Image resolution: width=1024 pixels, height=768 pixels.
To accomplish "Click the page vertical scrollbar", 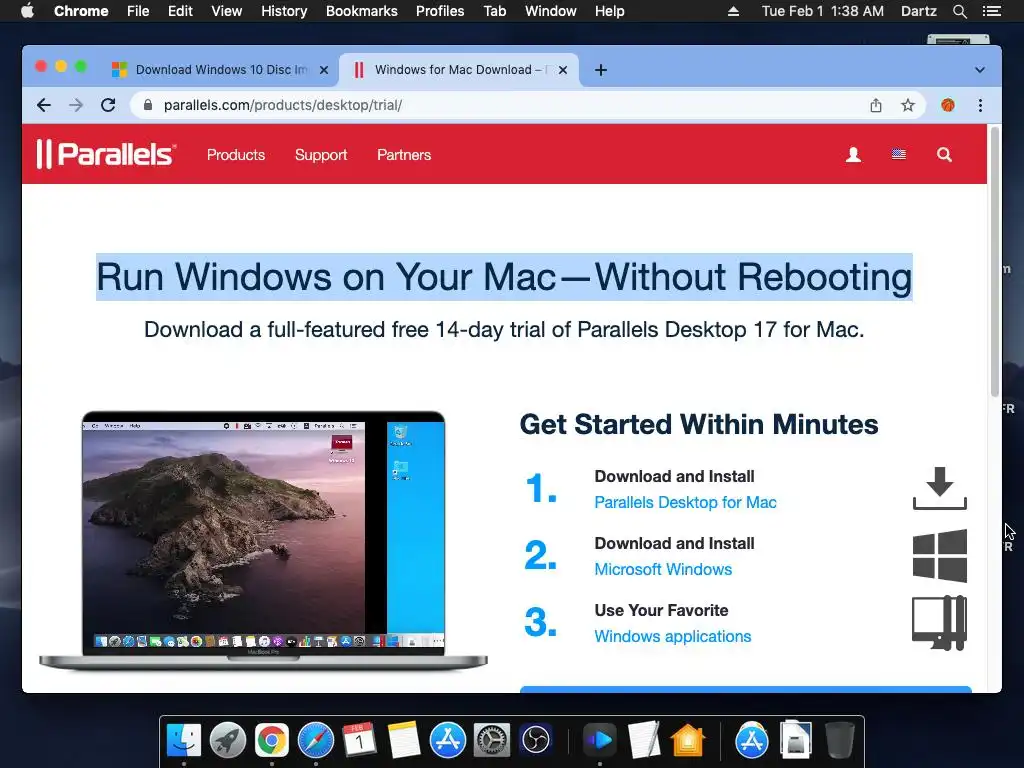I will pos(995,263).
